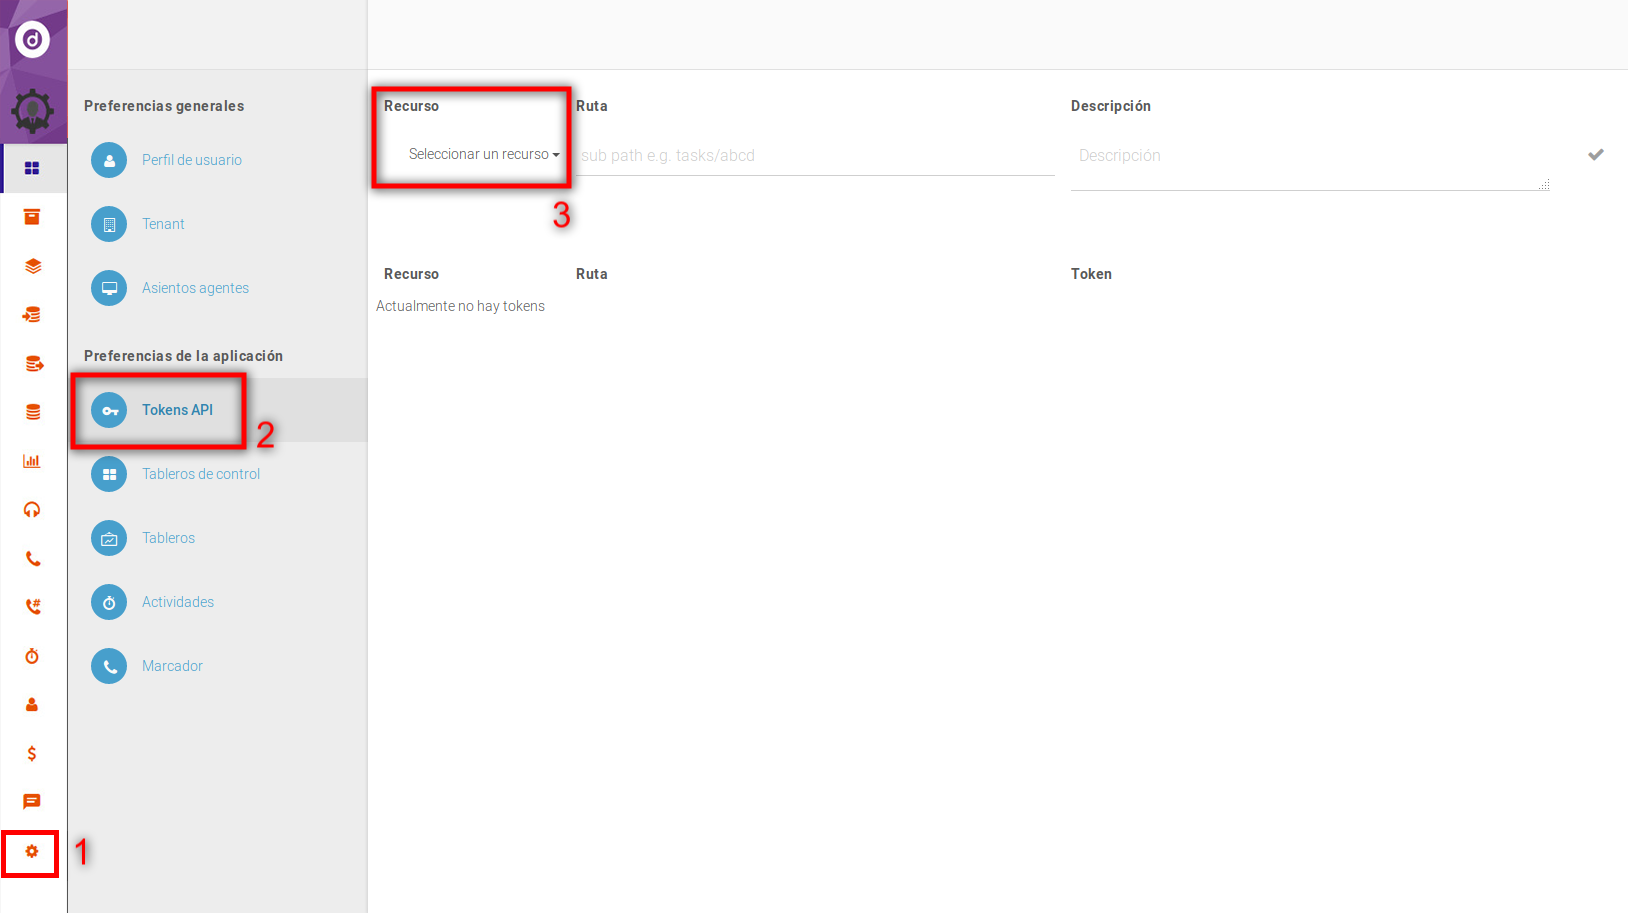
Task: Click the user person icon in sidebar
Action: point(32,705)
